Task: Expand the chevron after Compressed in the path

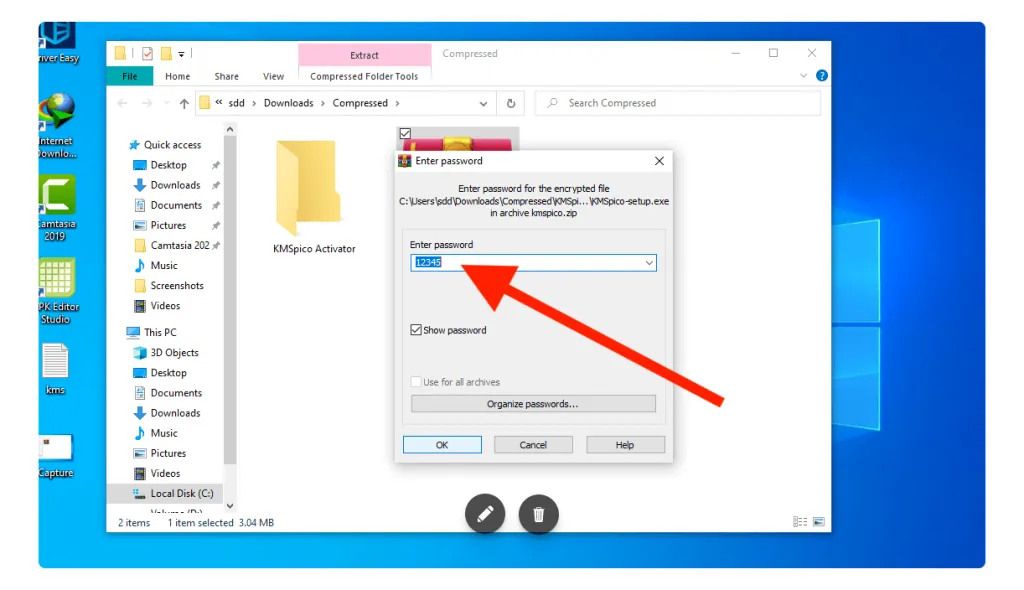Action: click(x=397, y=103)
